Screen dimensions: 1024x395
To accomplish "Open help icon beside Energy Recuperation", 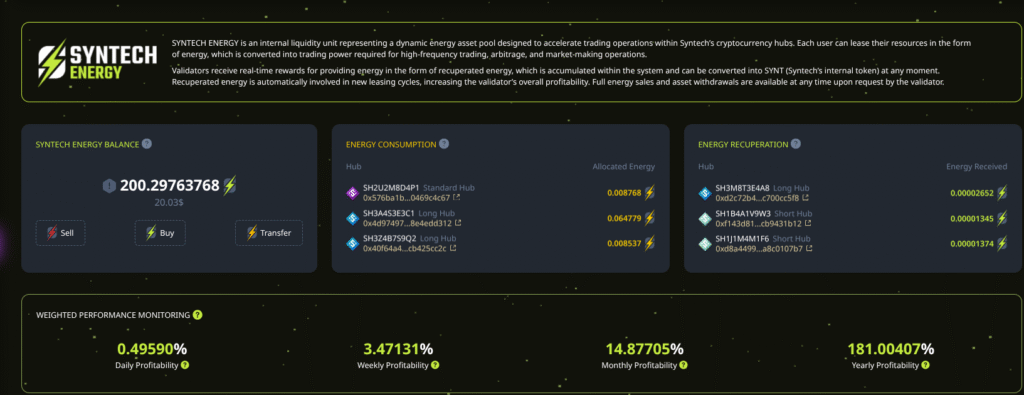I will [x=796, y=144].
